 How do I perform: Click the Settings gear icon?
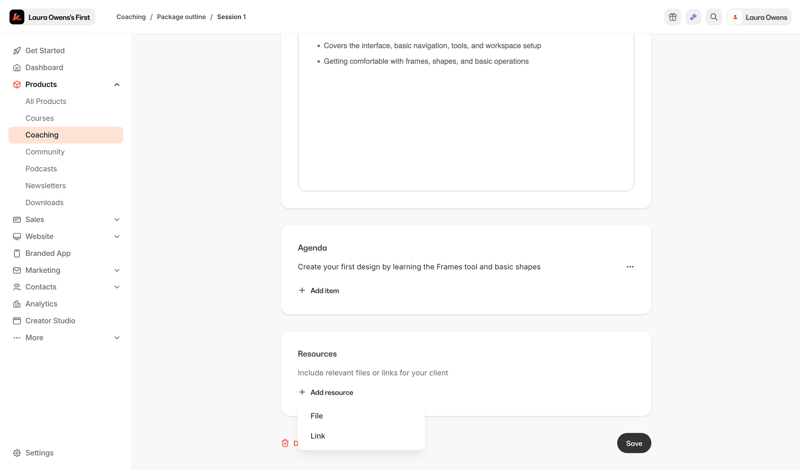[x=17, y=453]
